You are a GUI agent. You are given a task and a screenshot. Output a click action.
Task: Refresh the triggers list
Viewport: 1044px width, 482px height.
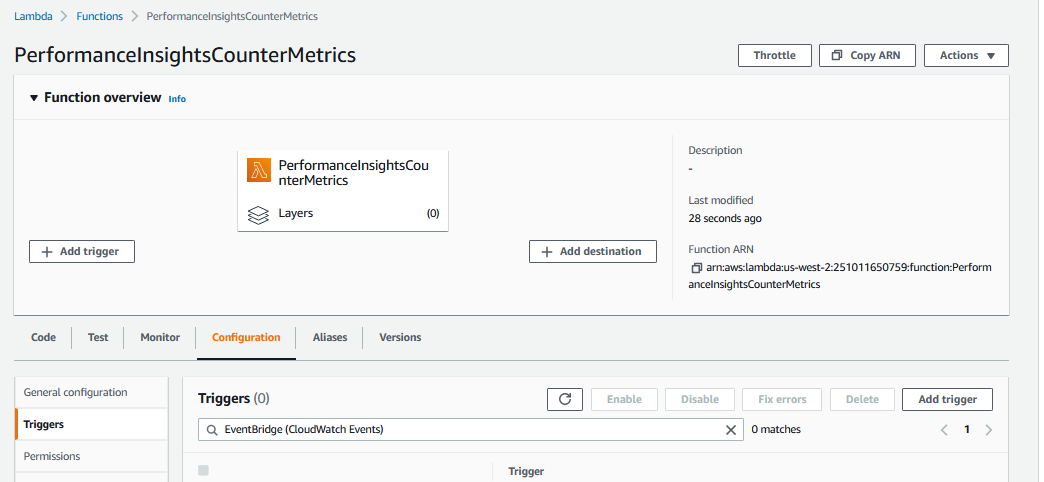tap(565, 399)
